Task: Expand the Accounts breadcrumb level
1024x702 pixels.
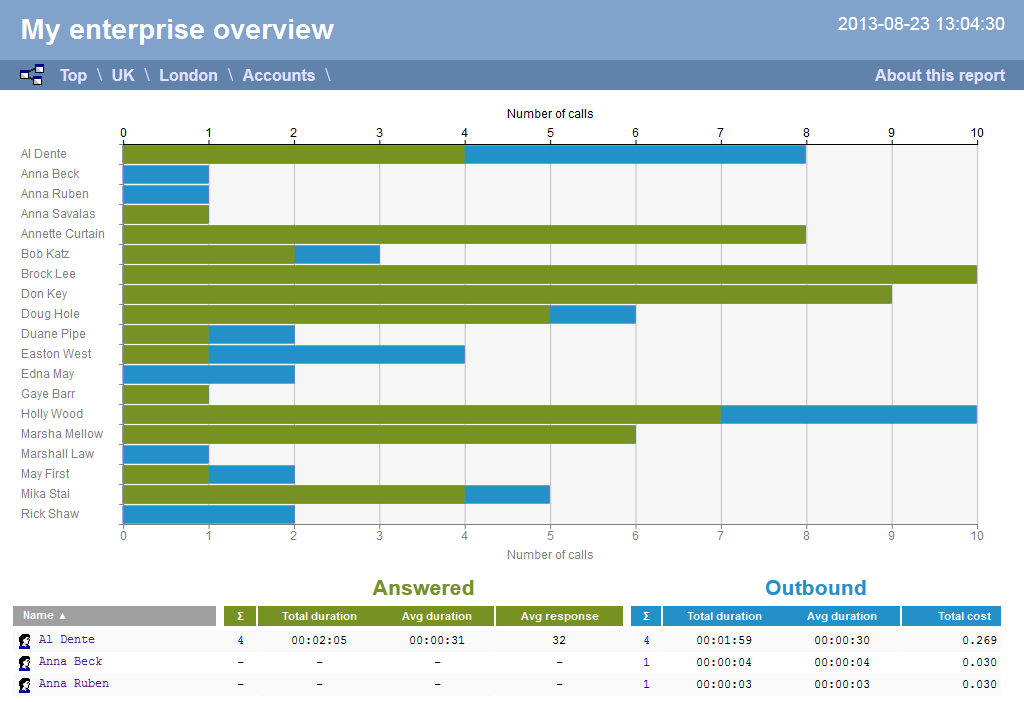Action: [279, 75]
